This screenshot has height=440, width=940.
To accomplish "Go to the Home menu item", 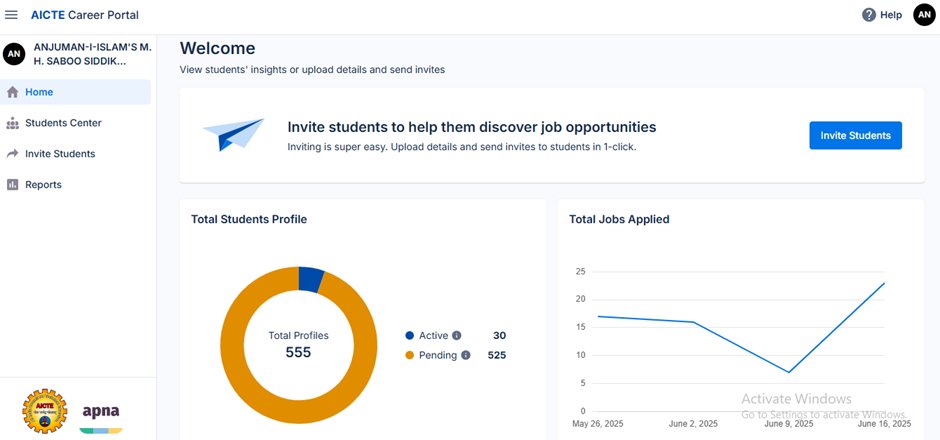I will coord(76,92).
